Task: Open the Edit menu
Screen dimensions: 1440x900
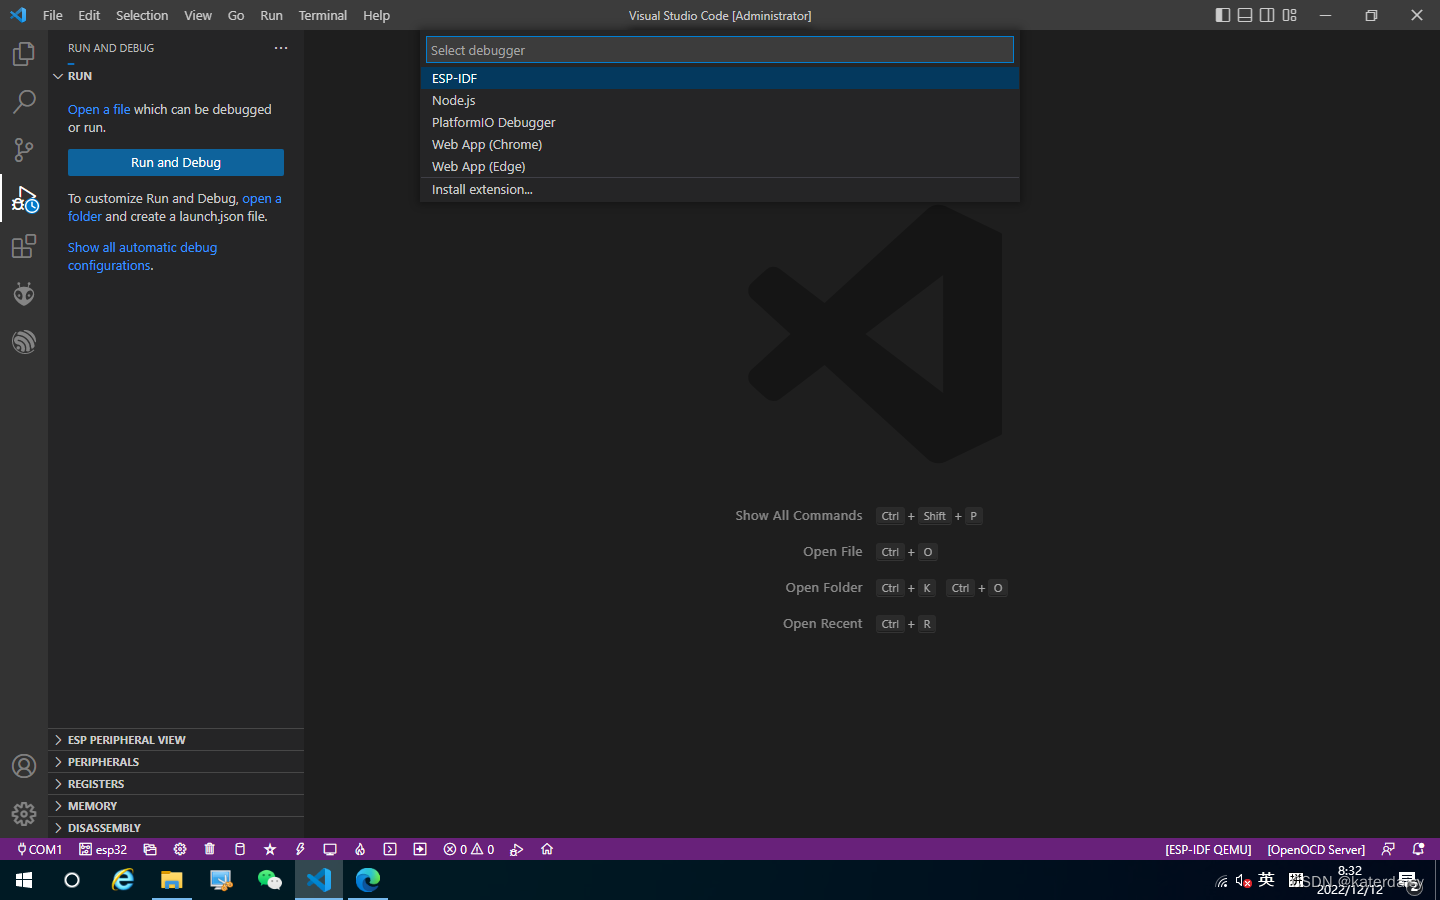Action: coord(89,15)
